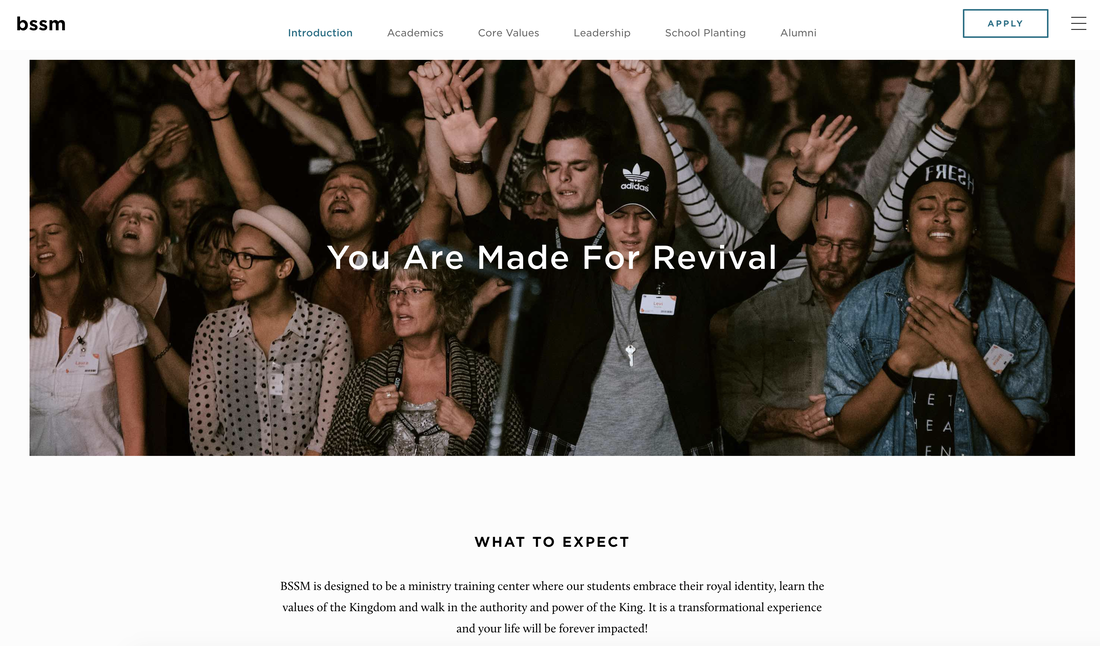Click the WHAT TO EXPECT heading
The height and width of the screenshot is (646, 1100).
[x=552, y=542]
